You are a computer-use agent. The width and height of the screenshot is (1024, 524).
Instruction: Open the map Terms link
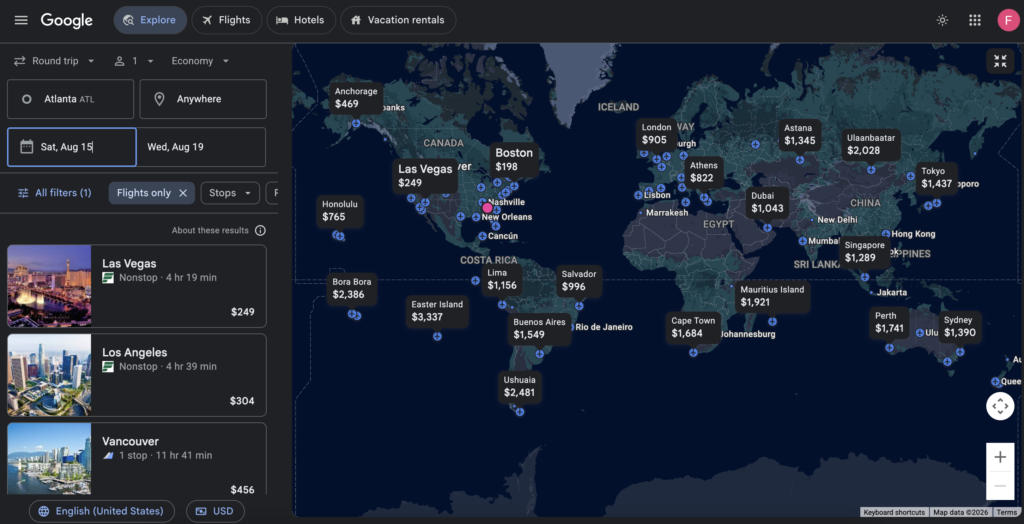pos(1006,512)
